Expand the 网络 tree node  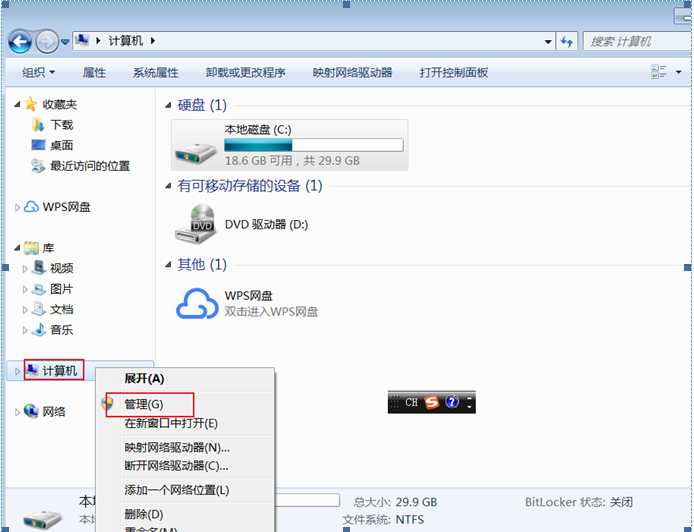(x=17, y=412)
